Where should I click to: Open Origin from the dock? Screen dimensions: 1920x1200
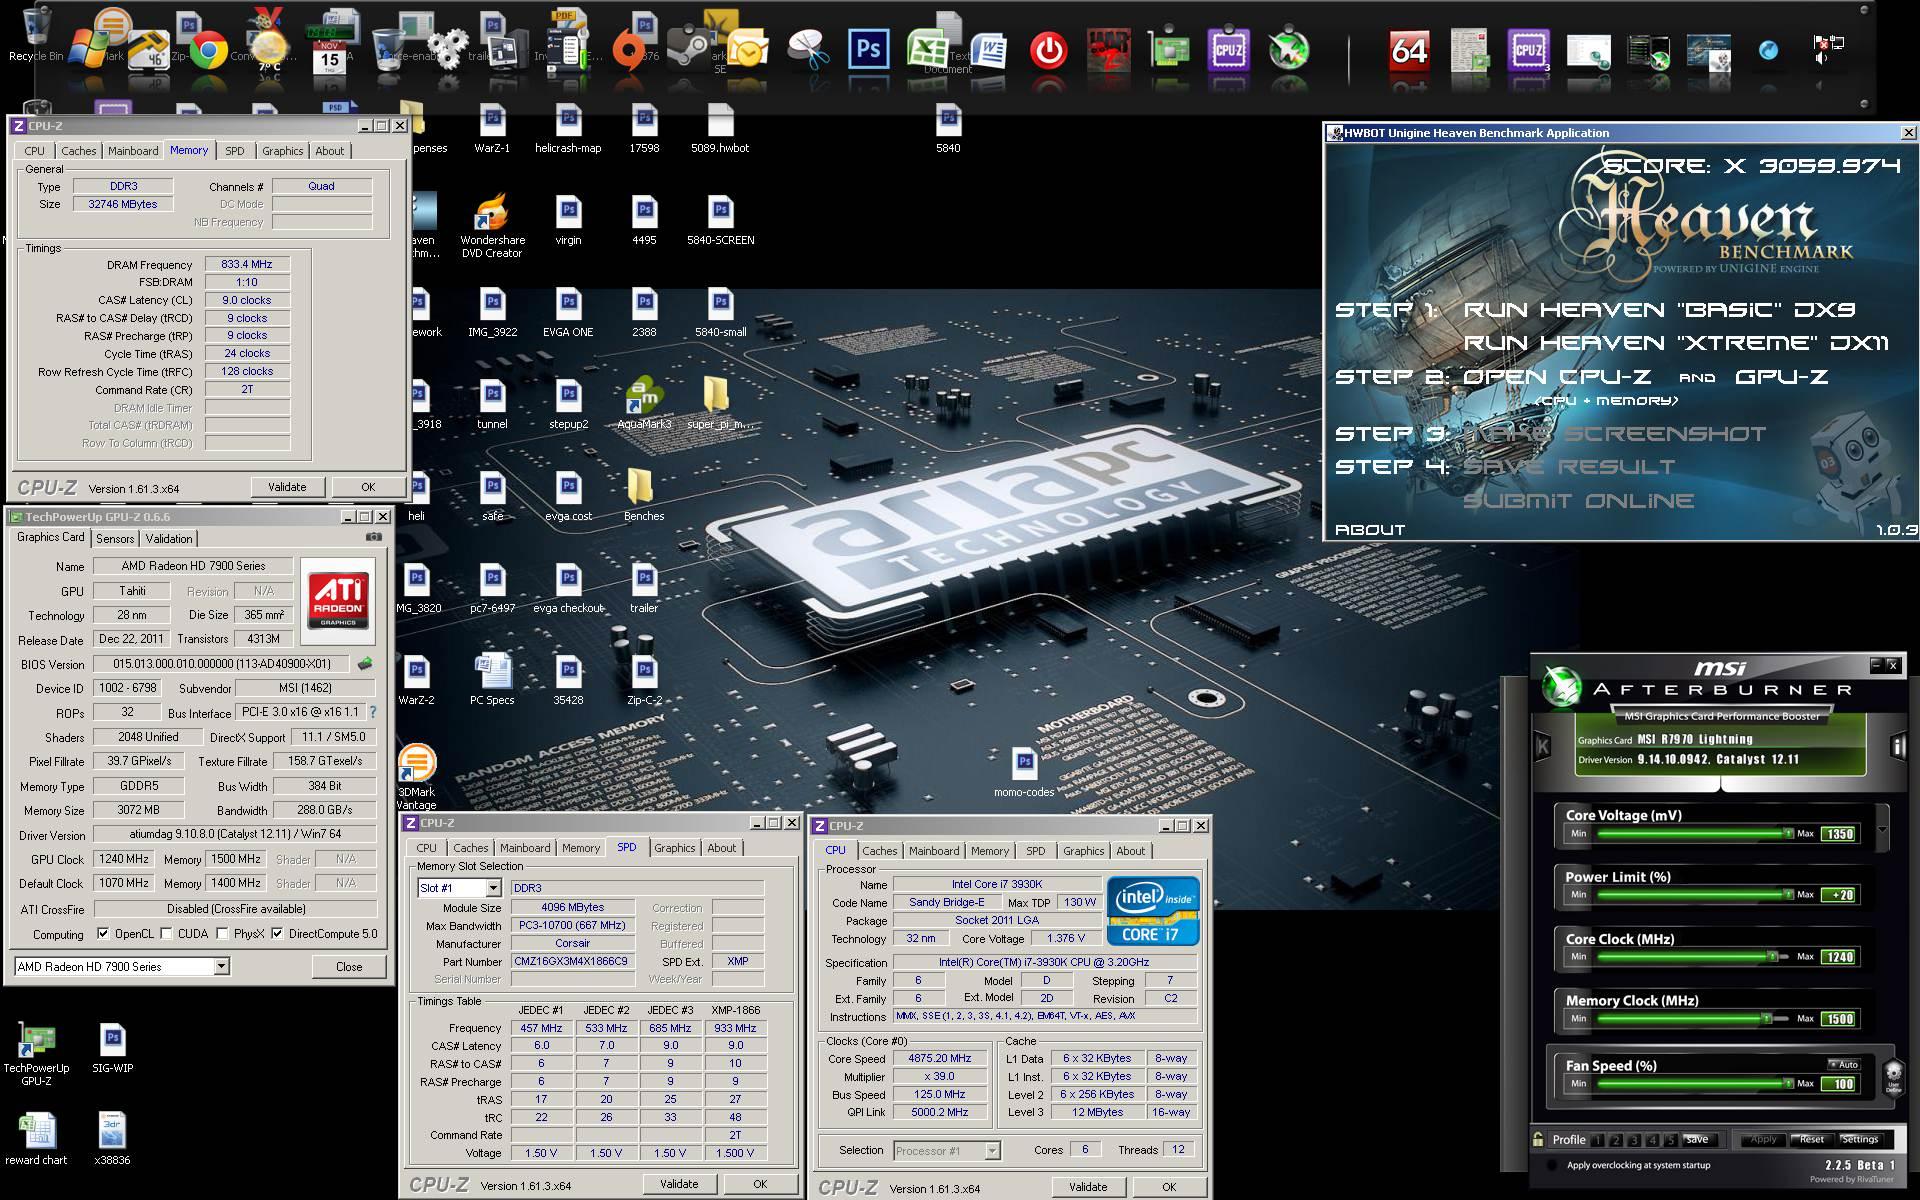628,50
